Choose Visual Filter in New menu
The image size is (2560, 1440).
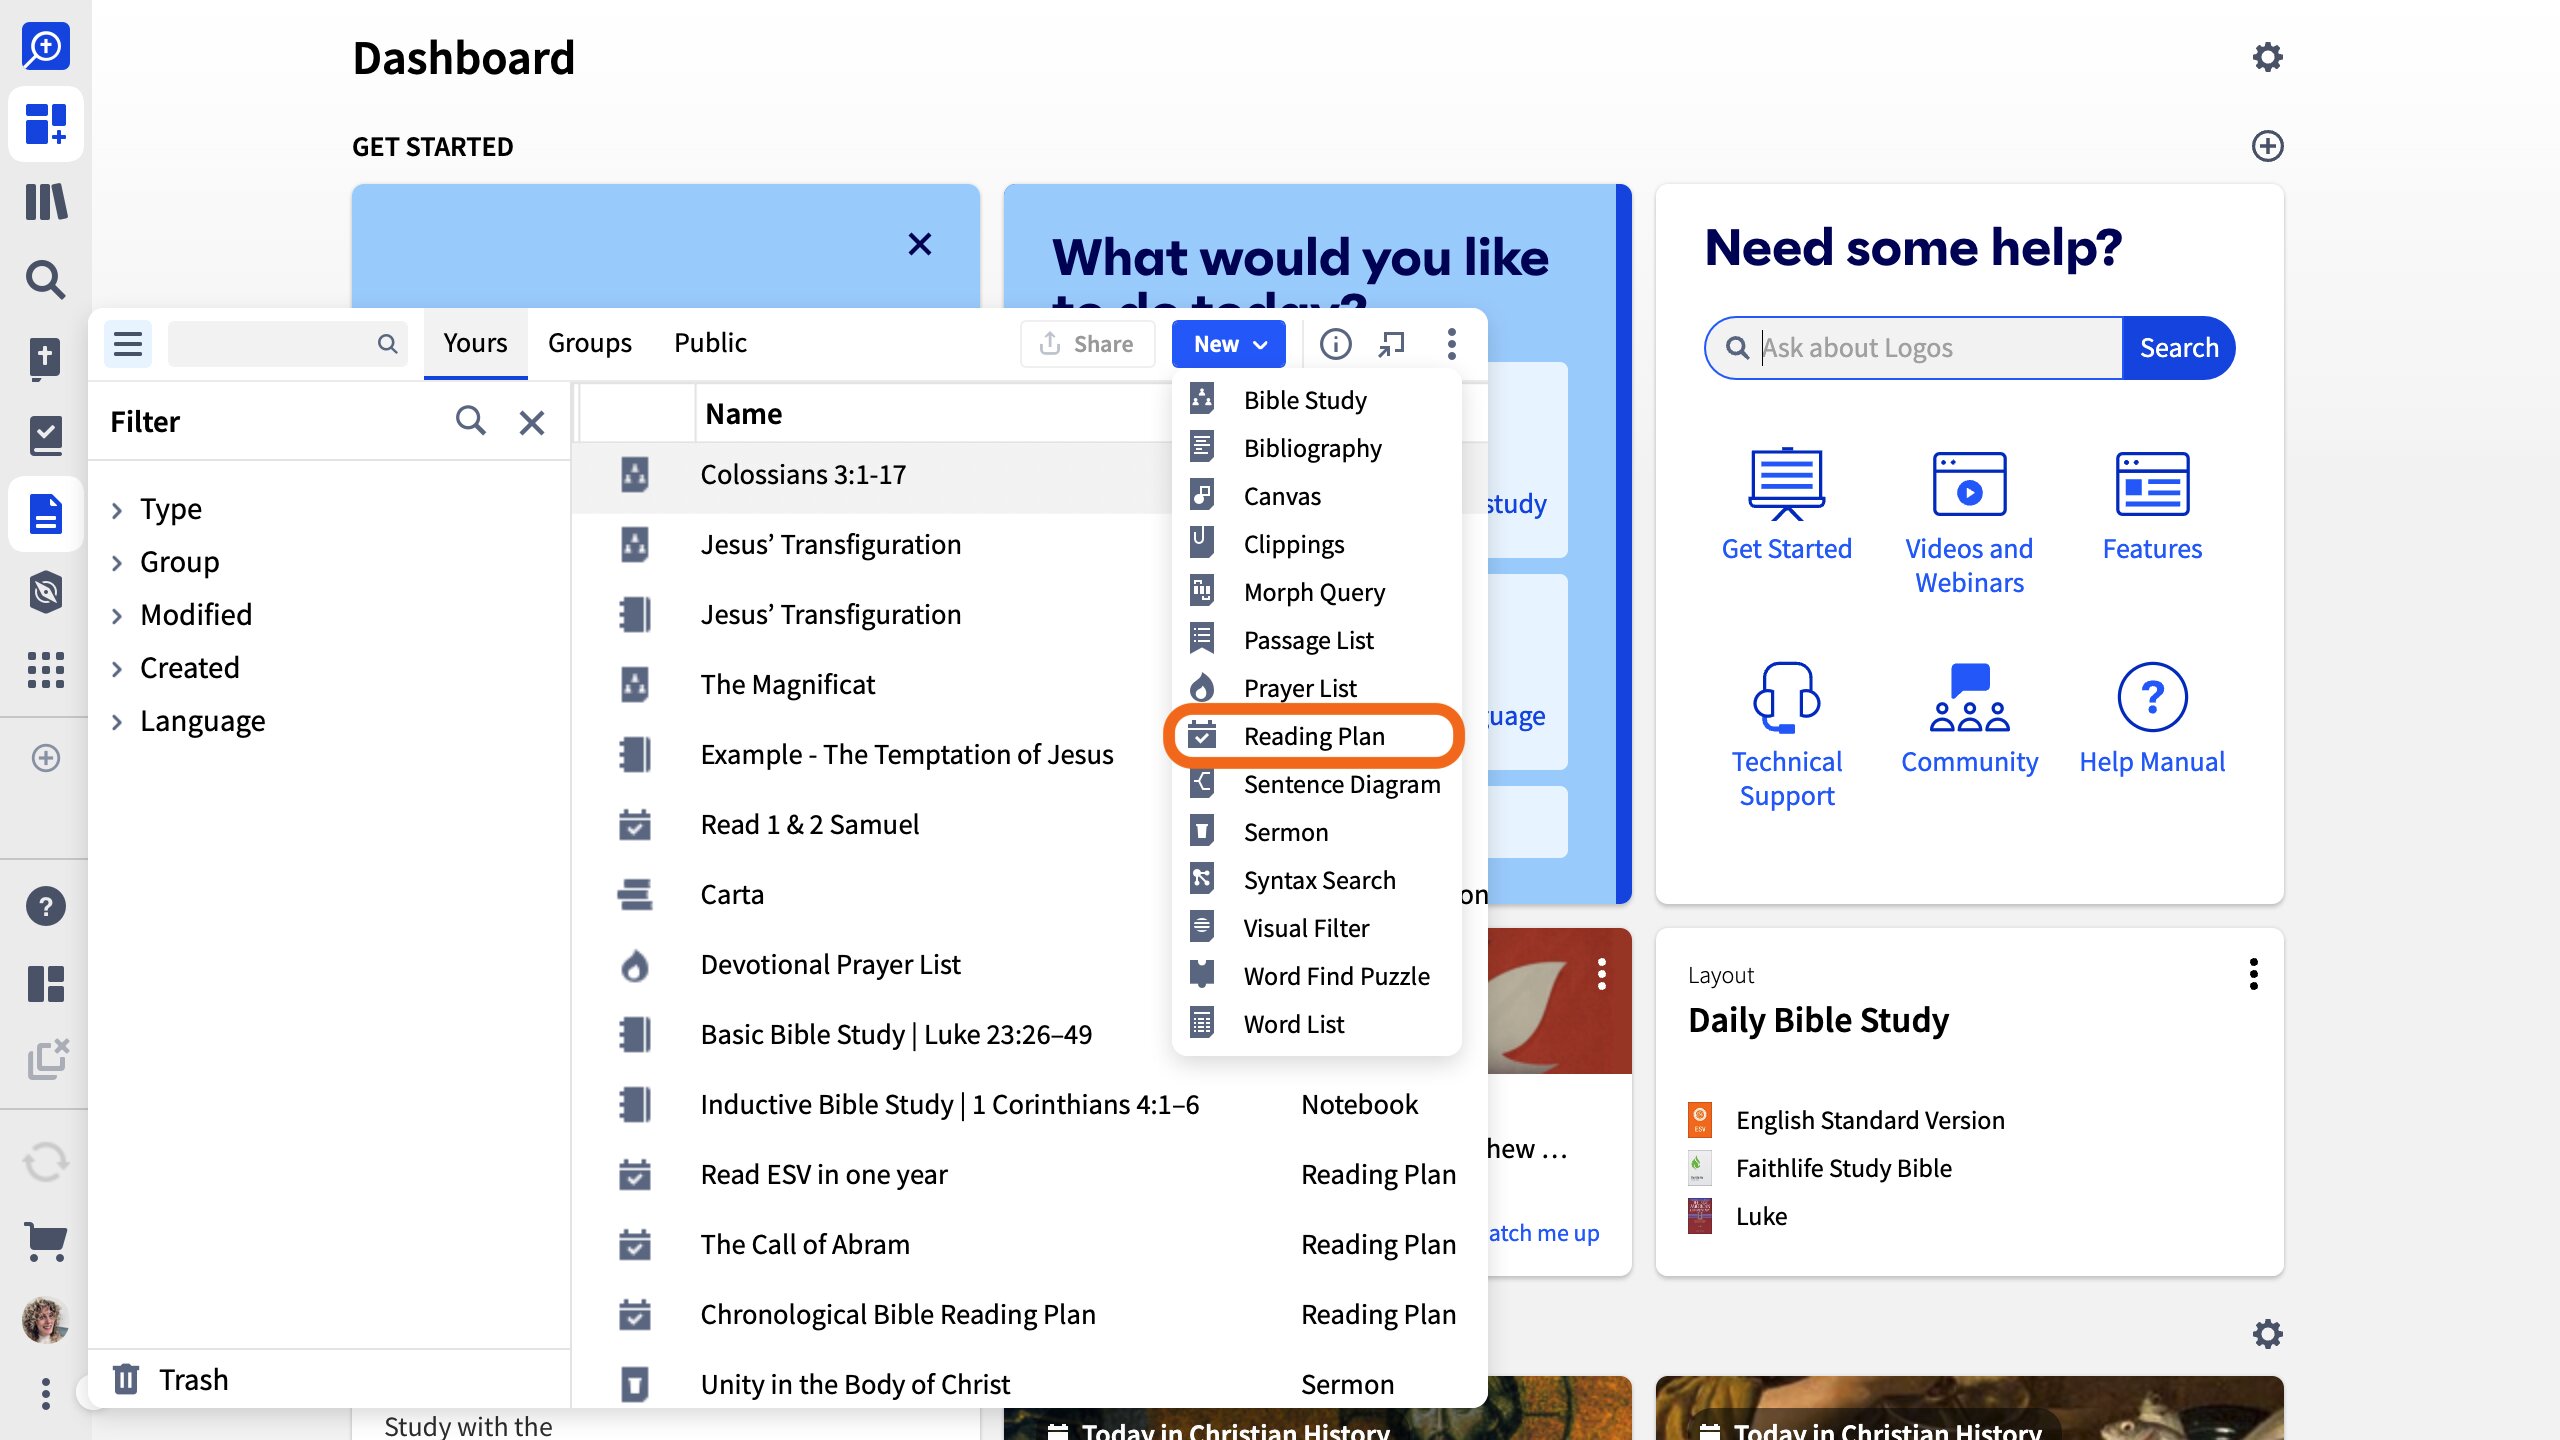pos(1315,928)
